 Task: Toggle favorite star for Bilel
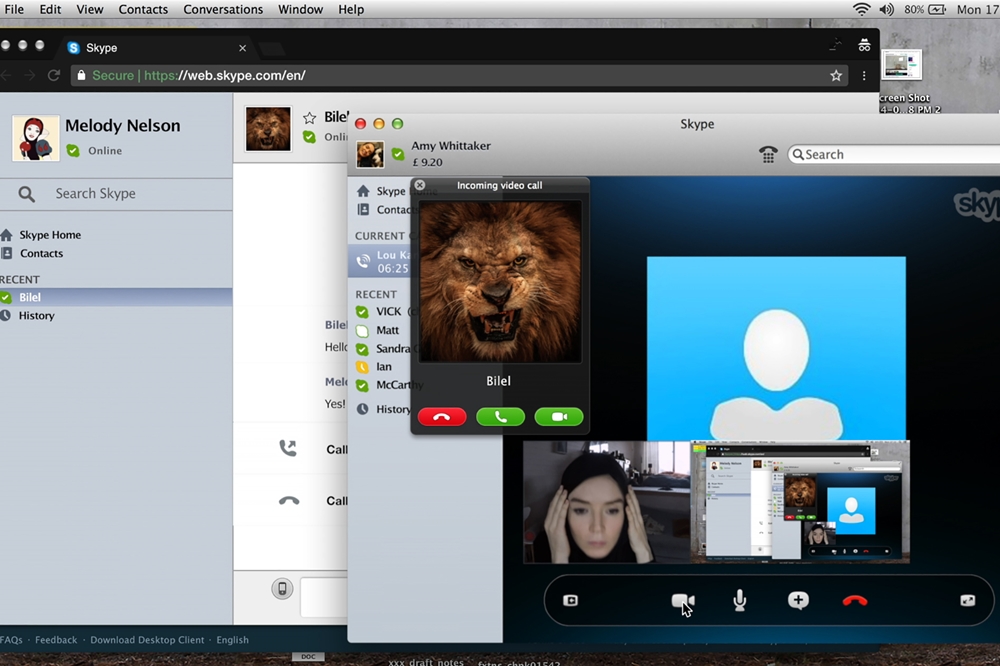click(309, 117)
